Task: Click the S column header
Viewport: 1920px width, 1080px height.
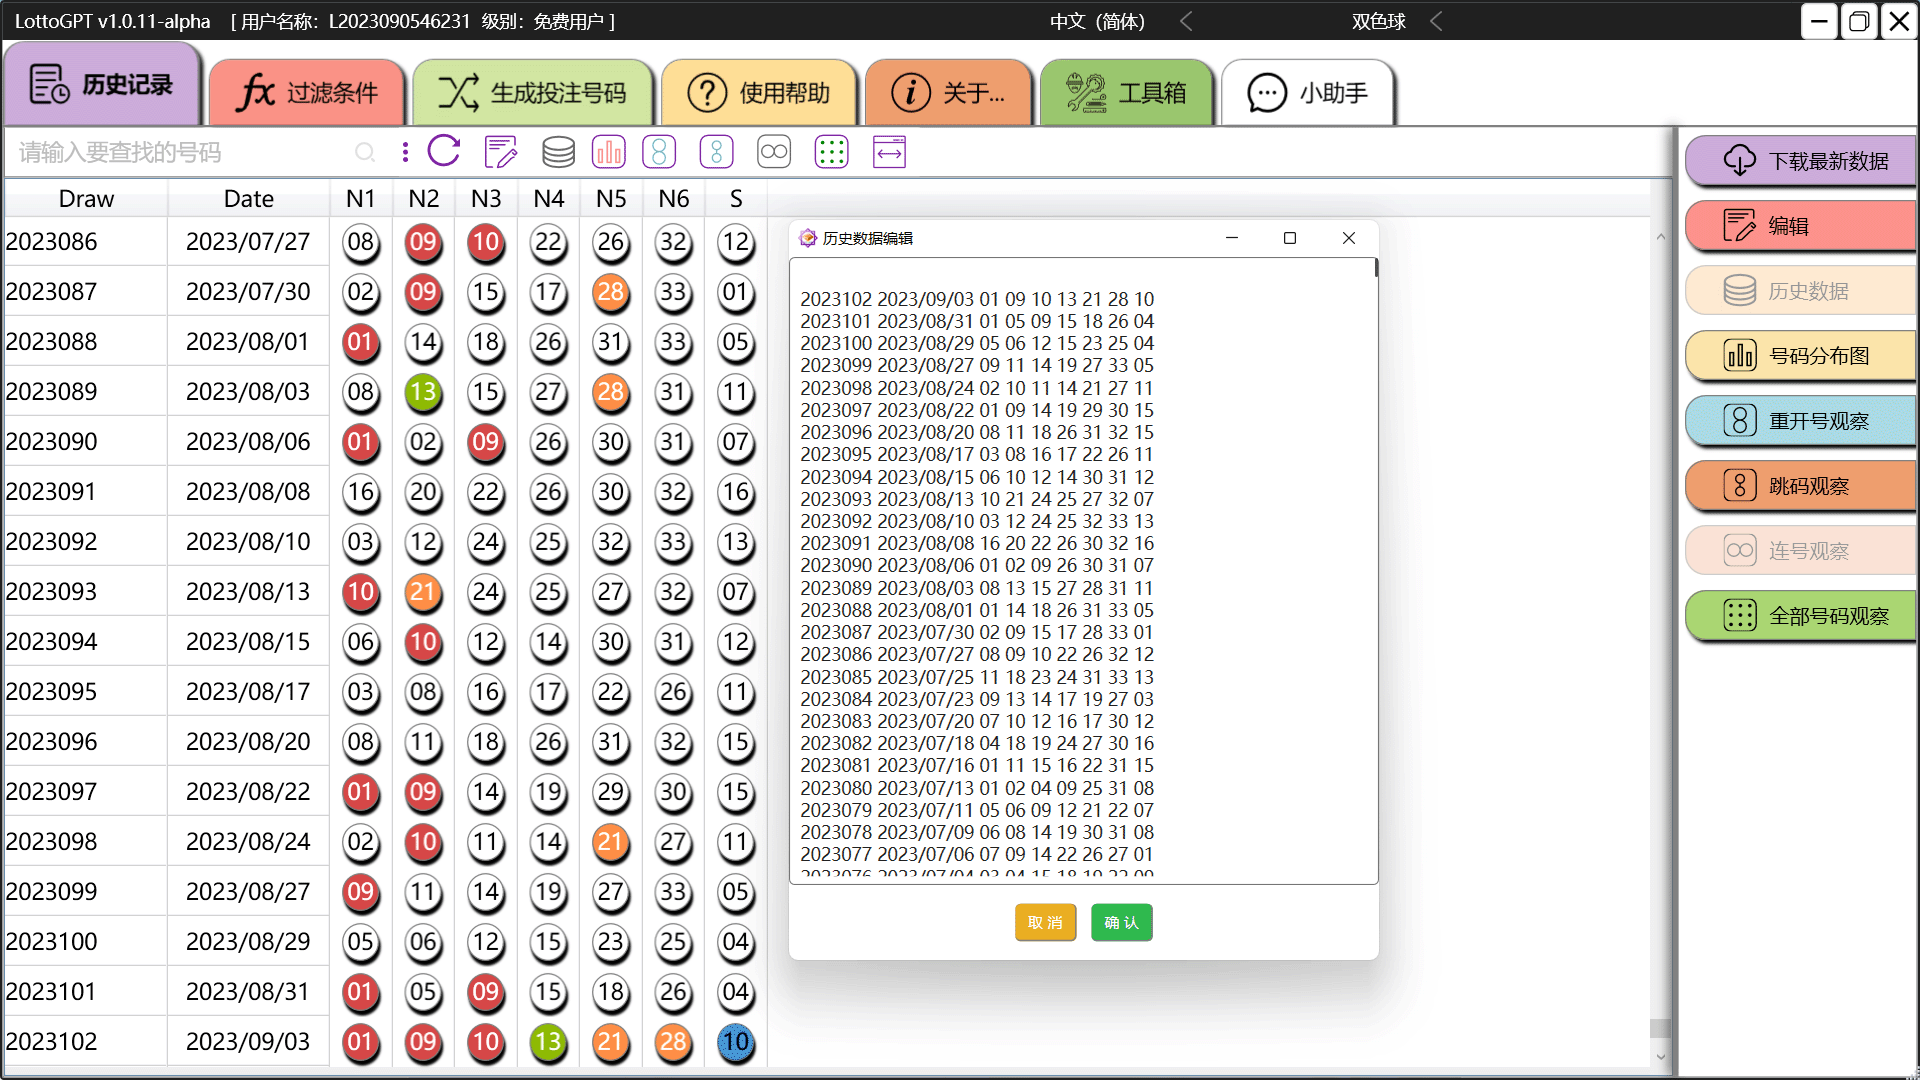Action: (x=736, y=199)
